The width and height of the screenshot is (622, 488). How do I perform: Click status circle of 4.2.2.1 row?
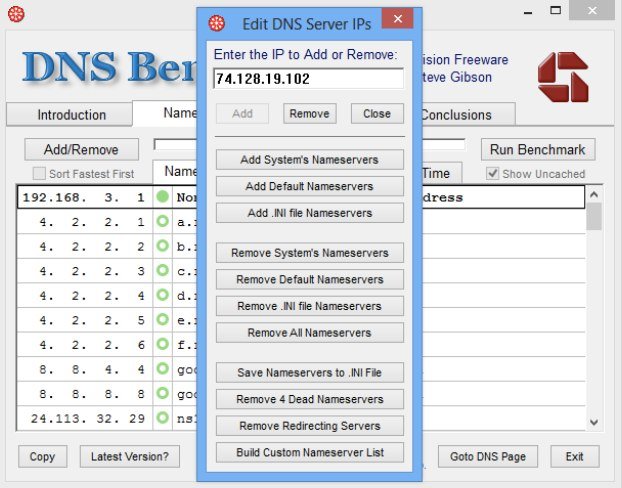[163, 221]
